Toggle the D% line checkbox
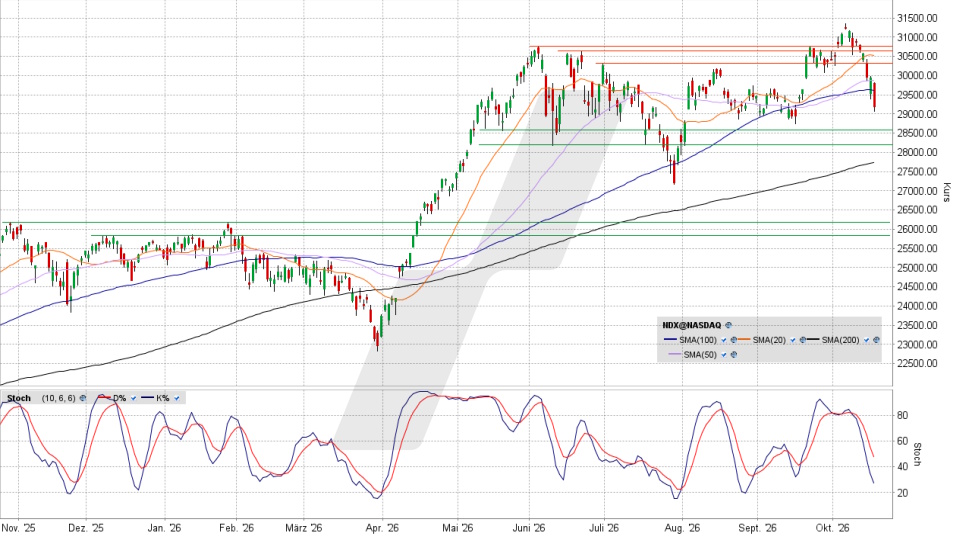The height and width of the screenshot is (540, 960). tap(133, 398)
